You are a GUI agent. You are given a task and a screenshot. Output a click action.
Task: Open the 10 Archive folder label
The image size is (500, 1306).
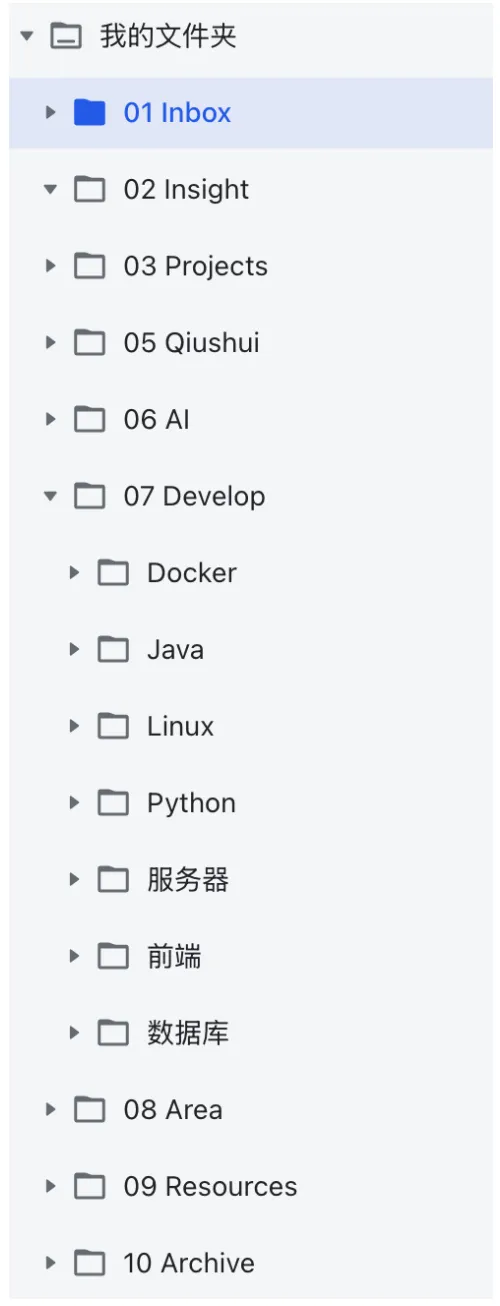coord(189,1263)
